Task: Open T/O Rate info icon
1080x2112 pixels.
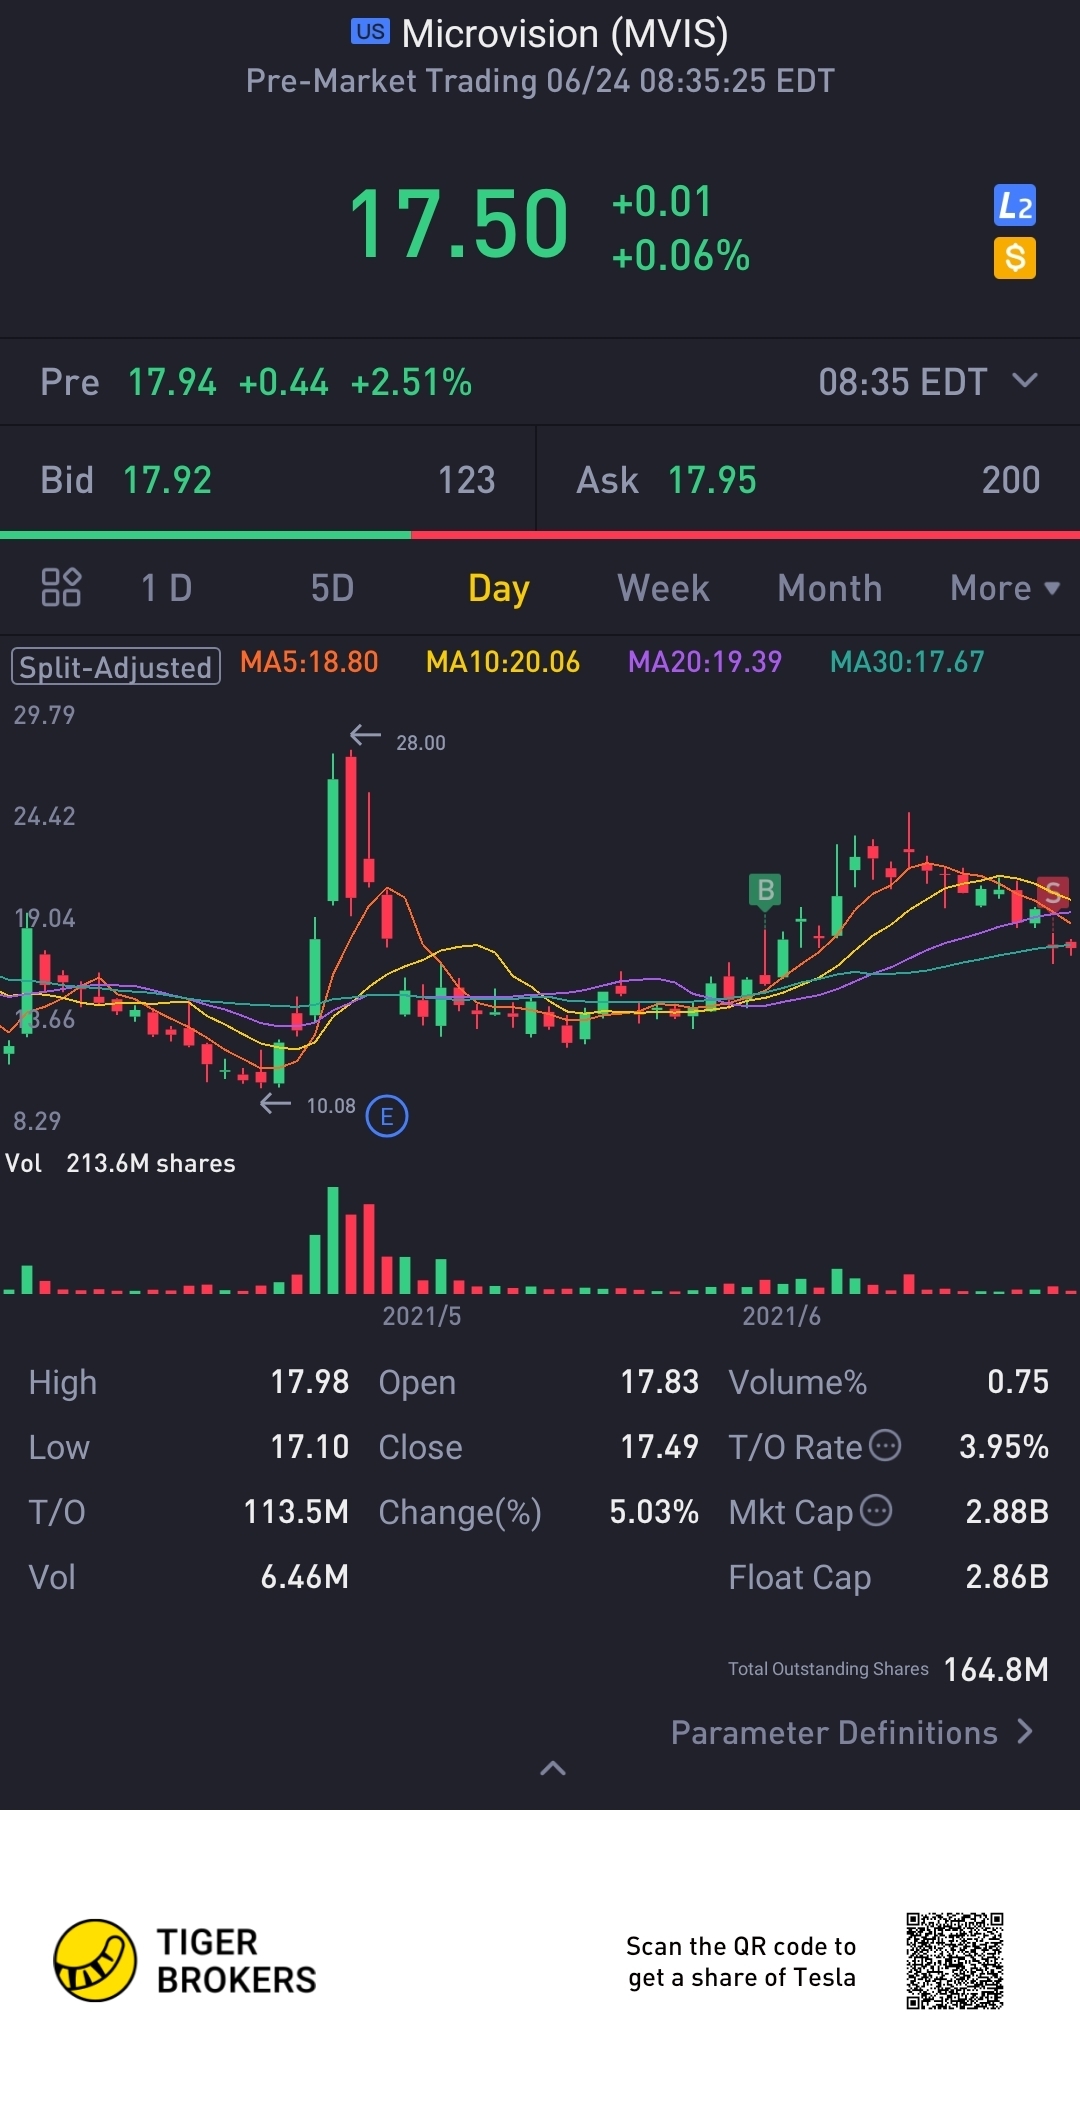Action: (x=885, y=1445)
